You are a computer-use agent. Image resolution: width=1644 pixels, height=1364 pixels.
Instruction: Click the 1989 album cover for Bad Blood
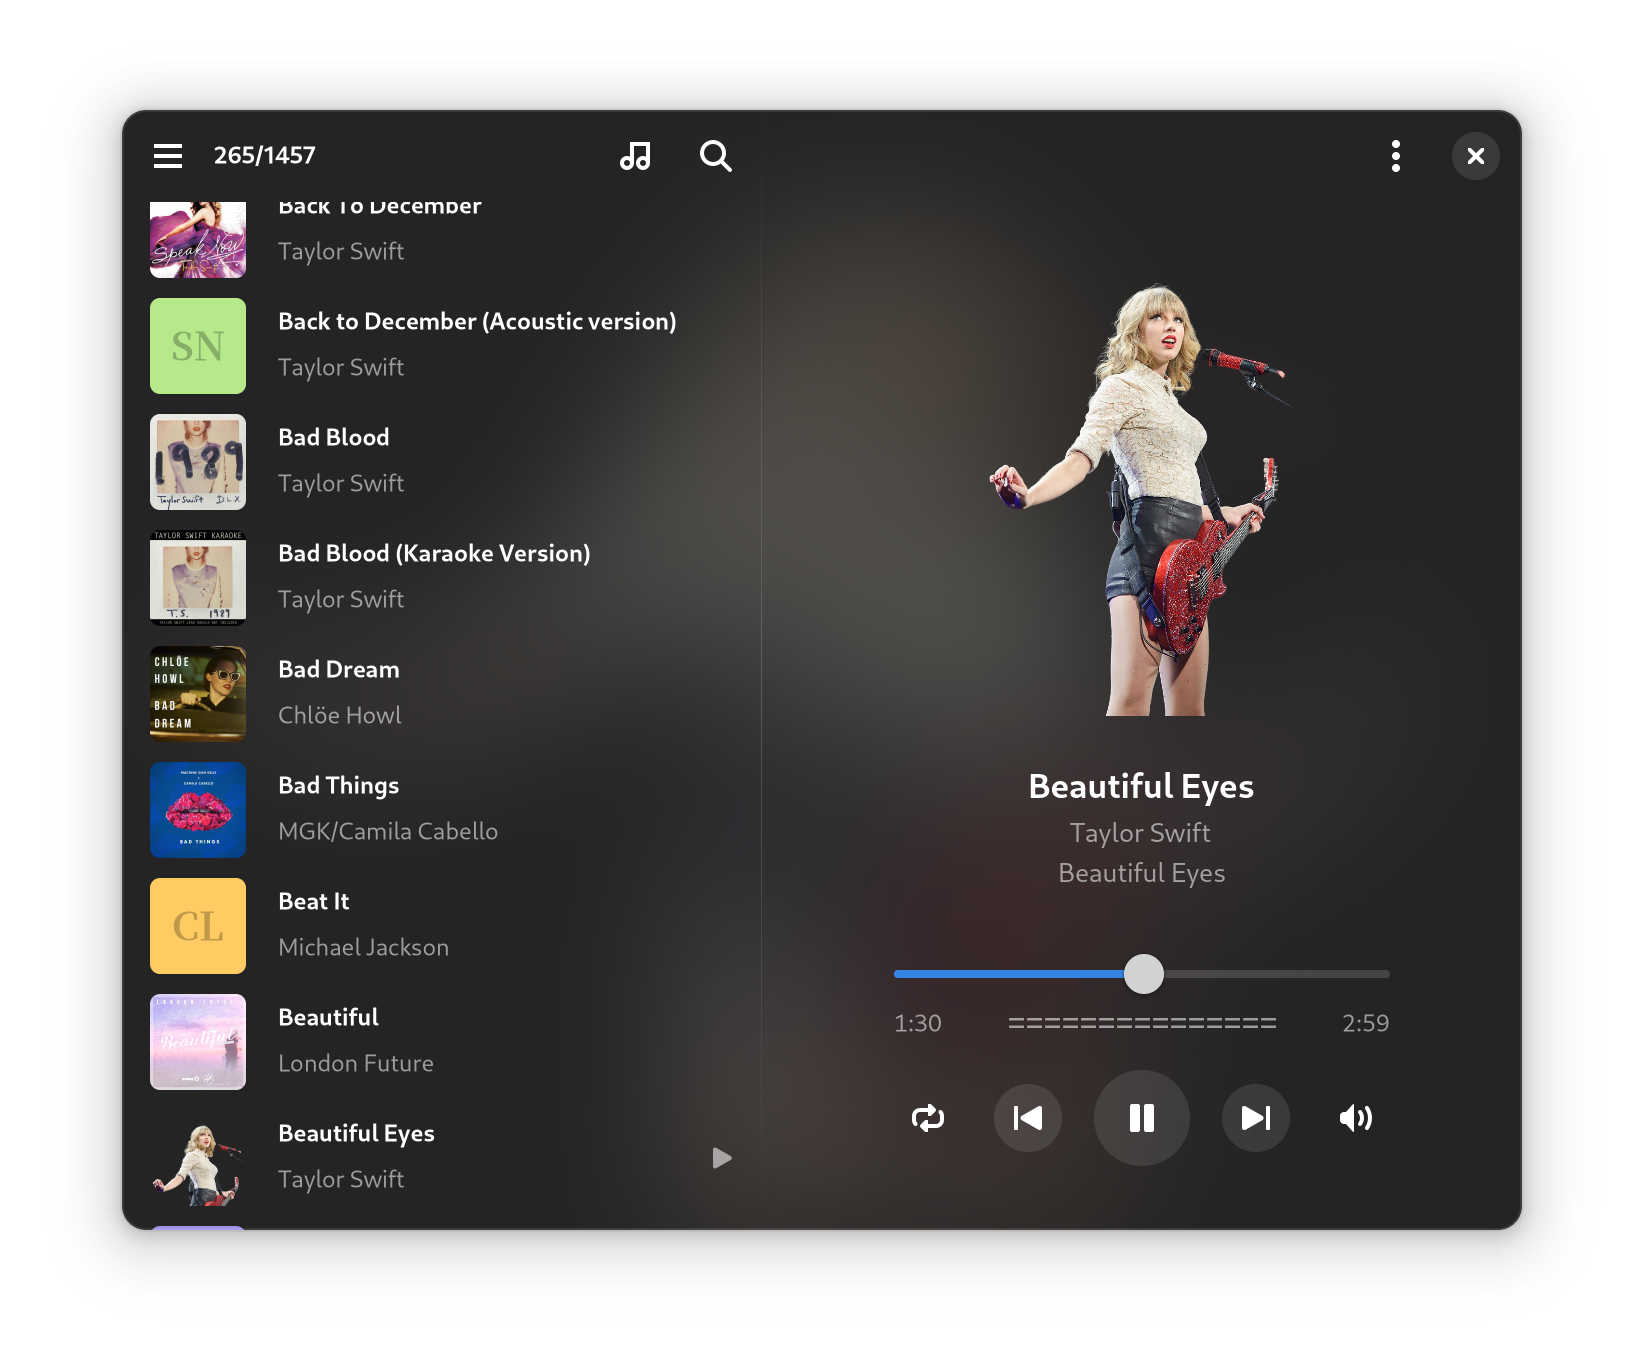click(198, 462)
